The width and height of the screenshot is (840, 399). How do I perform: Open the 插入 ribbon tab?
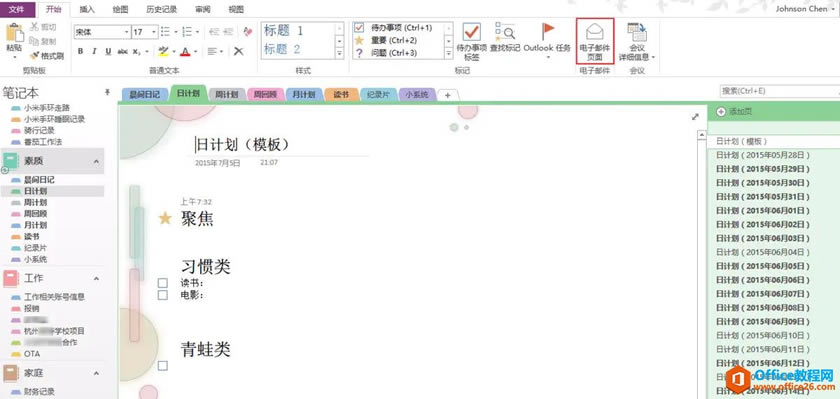click(87, 9)
